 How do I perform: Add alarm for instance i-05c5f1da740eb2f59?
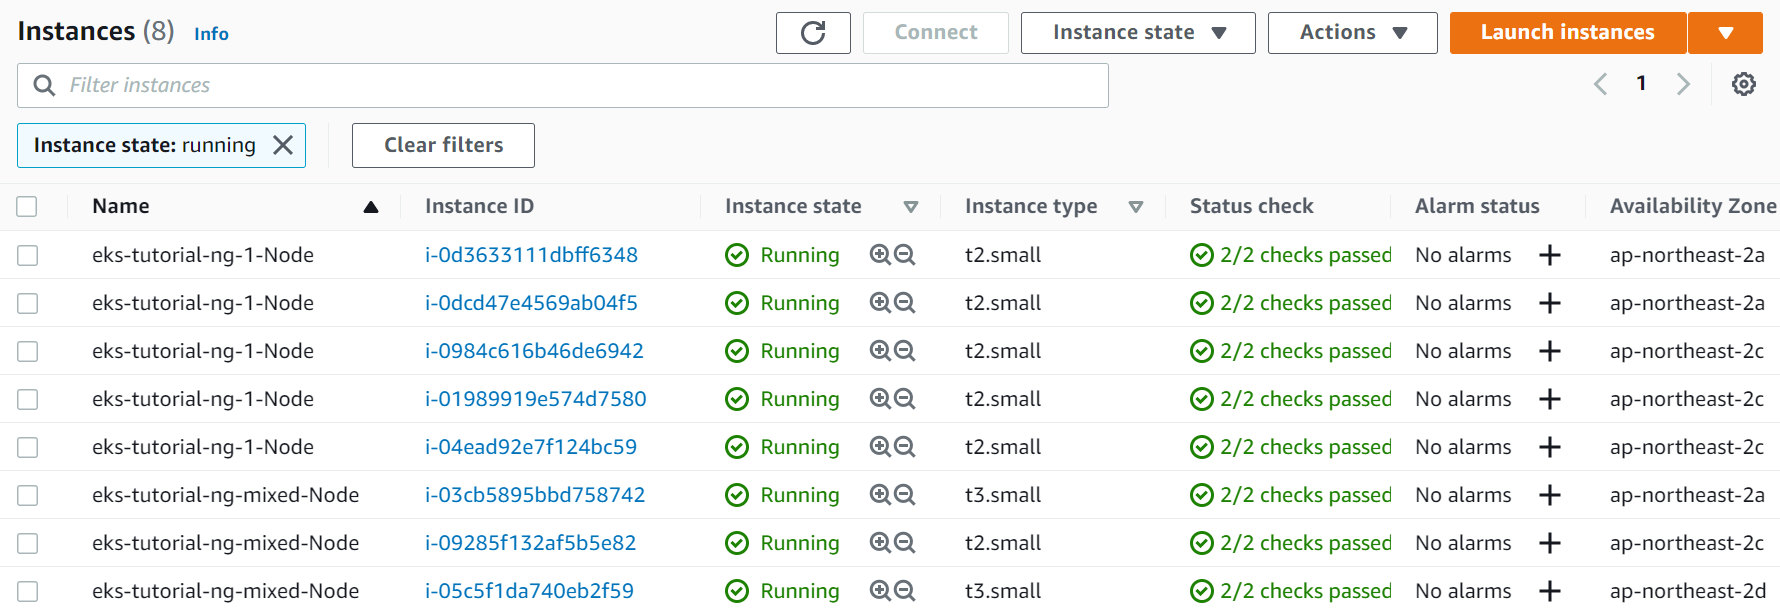click(x=1550, y=591)
